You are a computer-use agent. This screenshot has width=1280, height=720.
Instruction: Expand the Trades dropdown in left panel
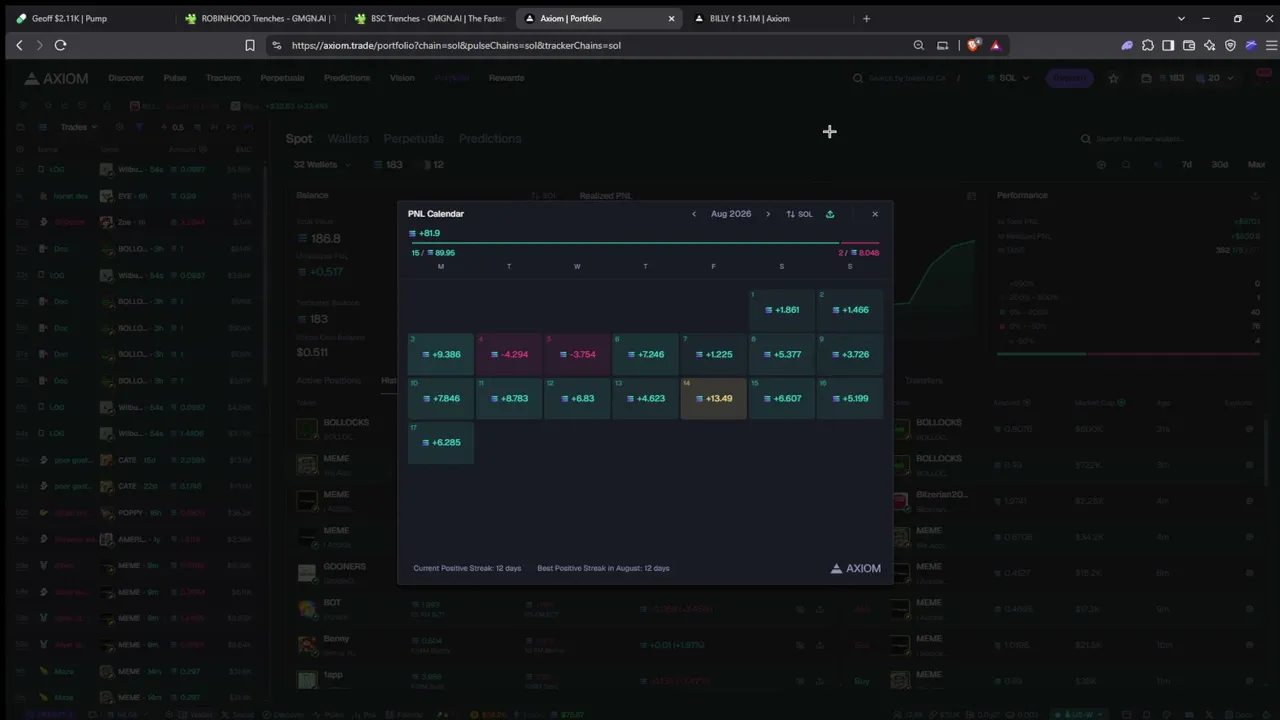click(79, 127)
